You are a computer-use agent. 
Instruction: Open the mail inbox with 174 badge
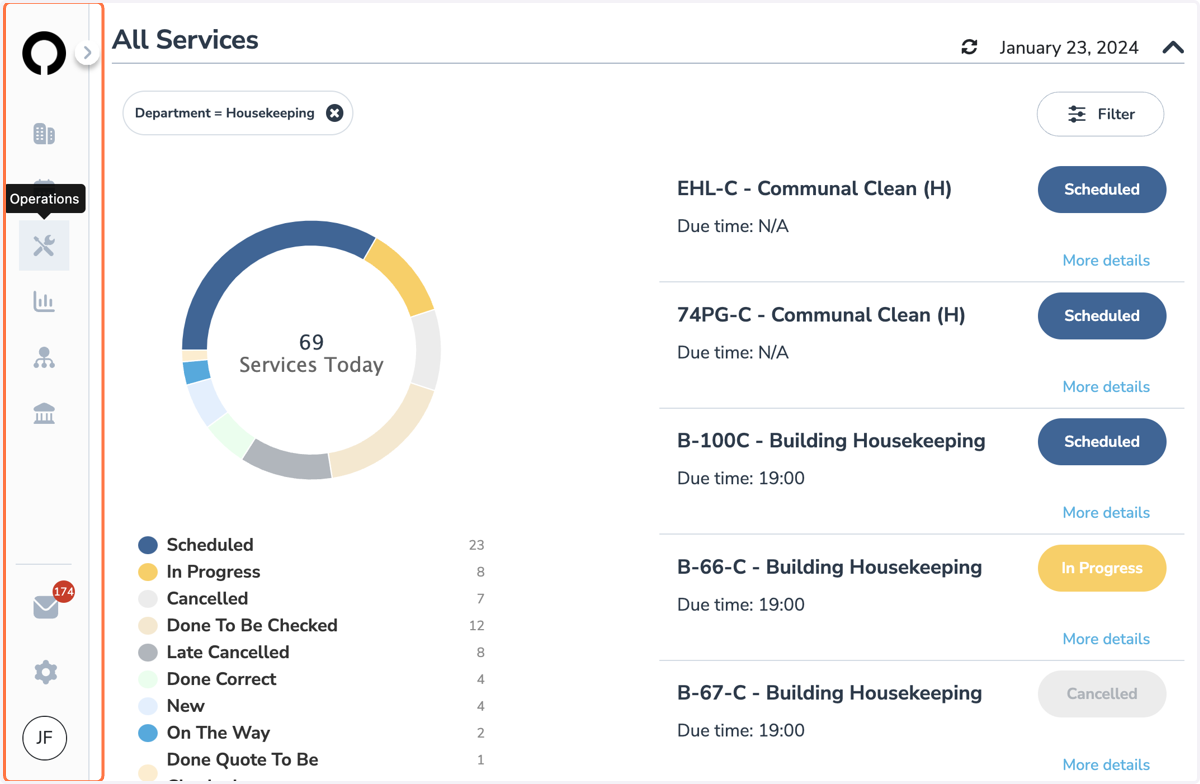[46, 607]
